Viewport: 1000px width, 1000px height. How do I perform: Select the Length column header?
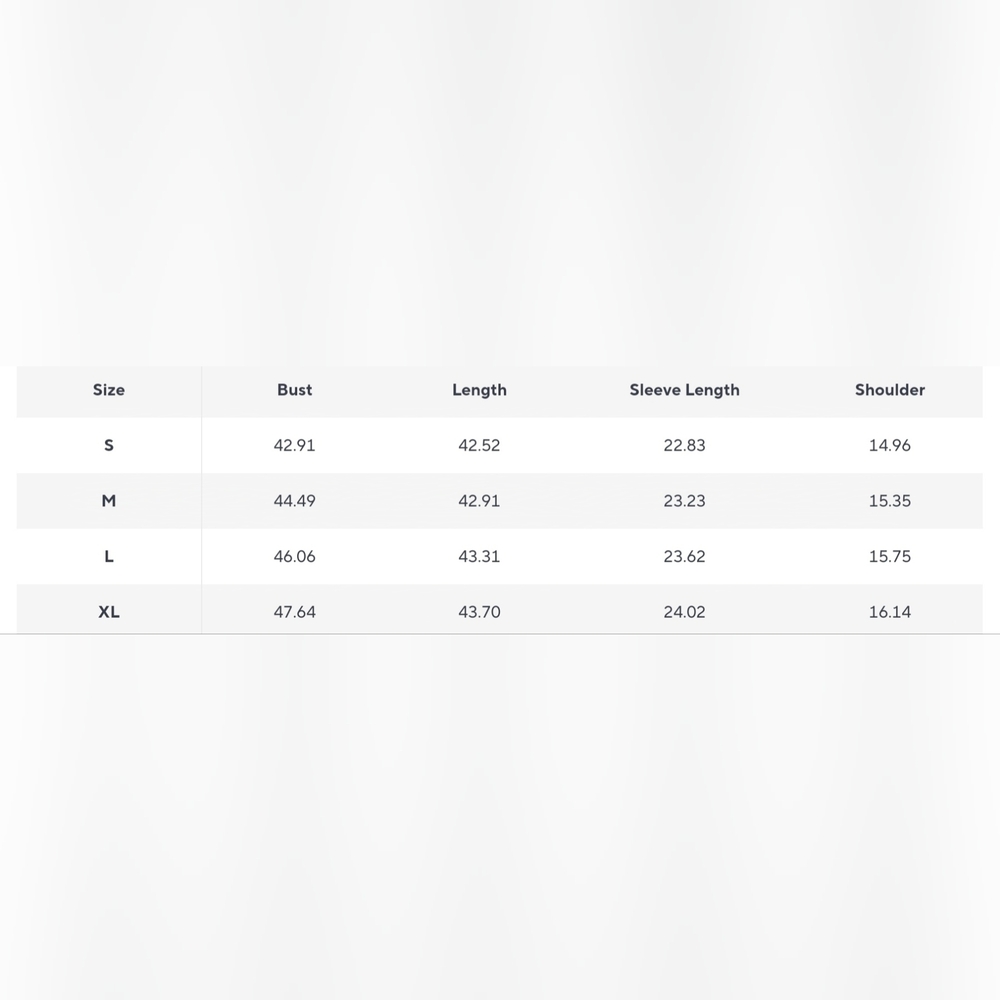pyautogui.click(x=479, y=390)
